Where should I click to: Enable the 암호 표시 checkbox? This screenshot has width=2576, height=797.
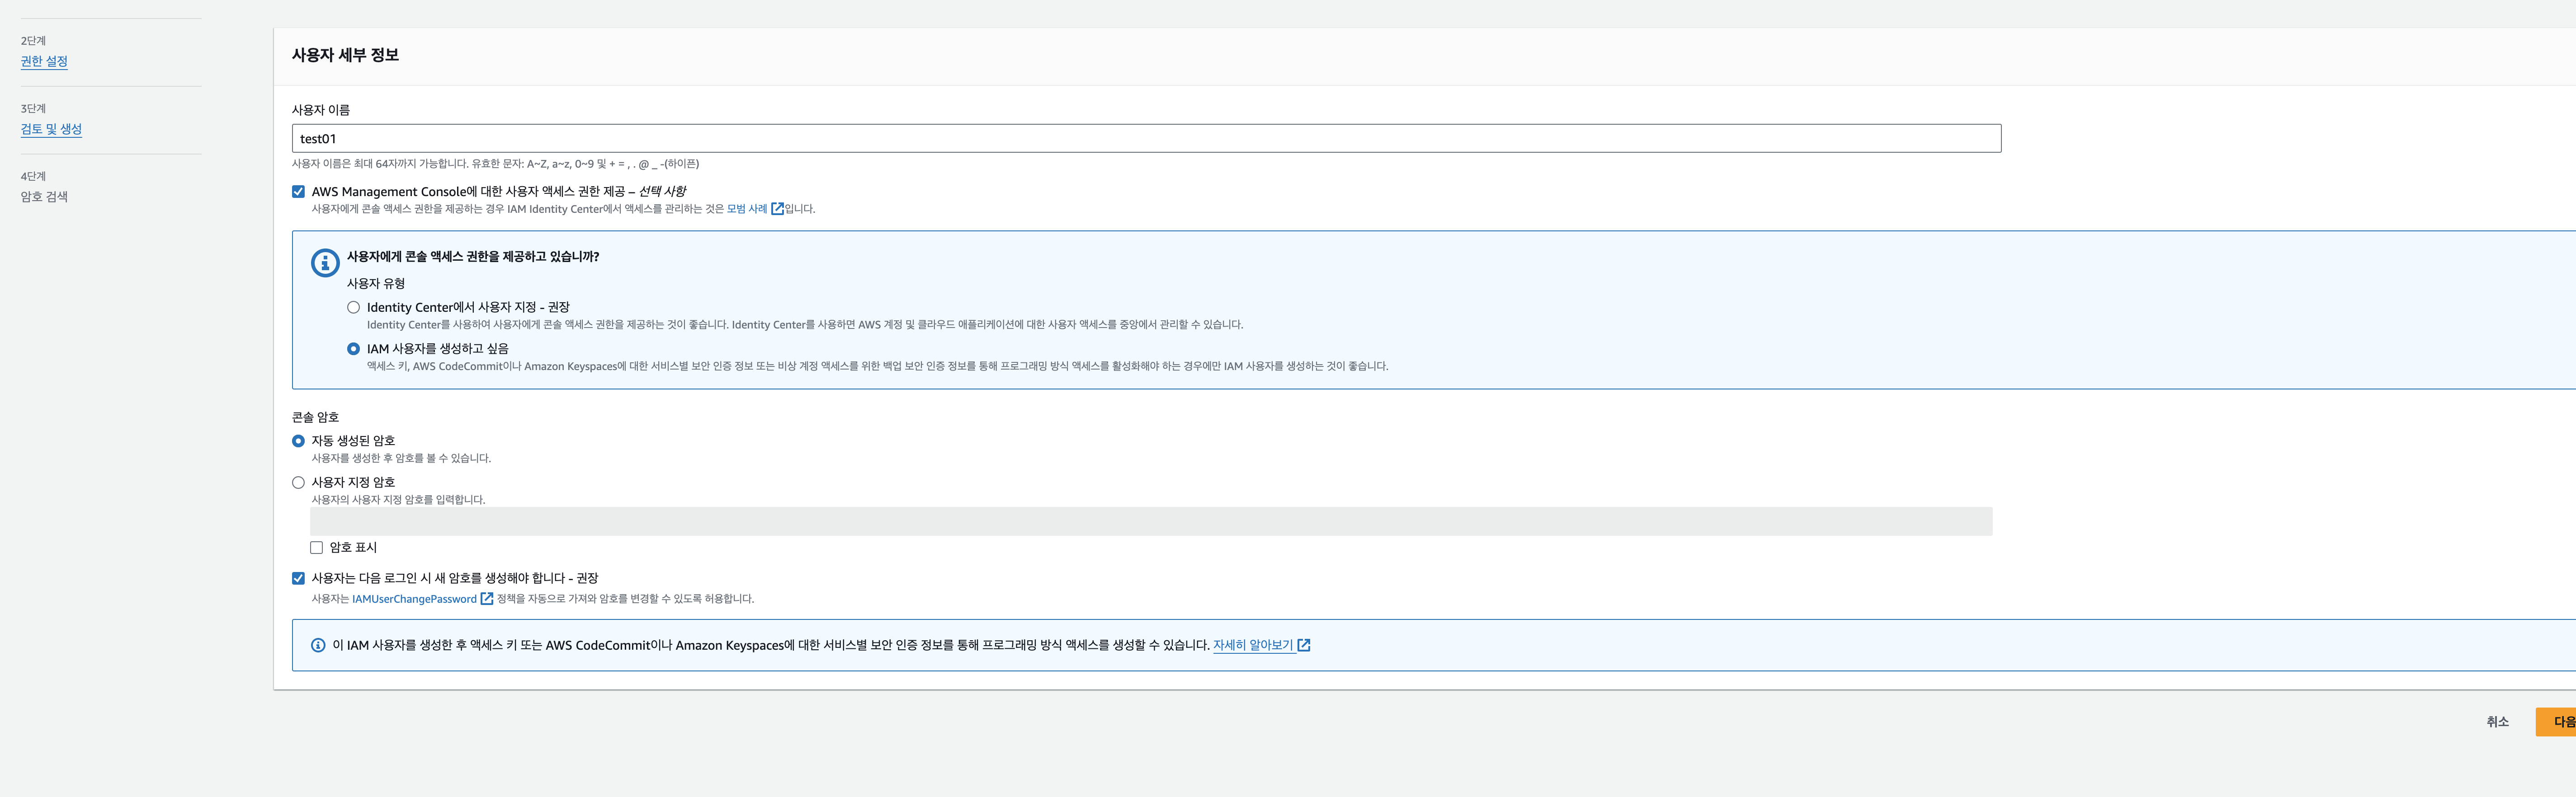coord(316,547)
